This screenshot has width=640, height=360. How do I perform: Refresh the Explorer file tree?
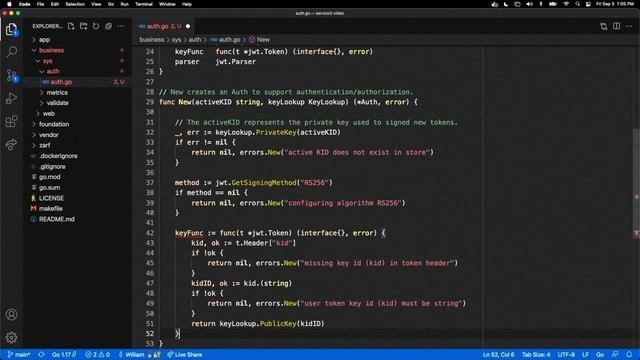tap(96, 26)
